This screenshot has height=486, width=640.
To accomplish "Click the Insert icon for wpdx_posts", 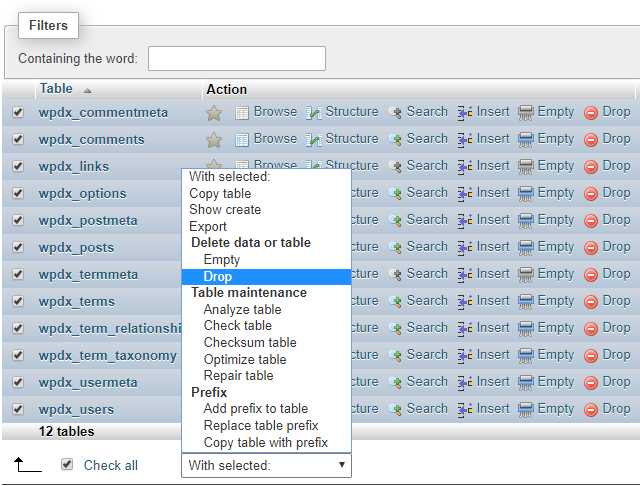I will pos(465,248).
